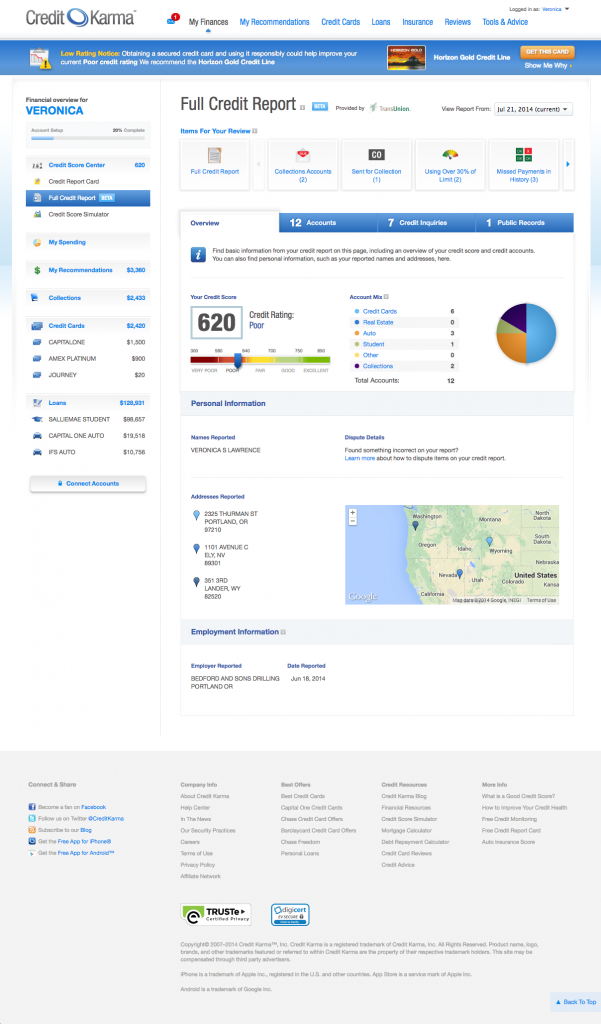The image size is (601, 1024).
Task: Open the AMEX PLATINUM card entry
Action: (x=88, y=359)
